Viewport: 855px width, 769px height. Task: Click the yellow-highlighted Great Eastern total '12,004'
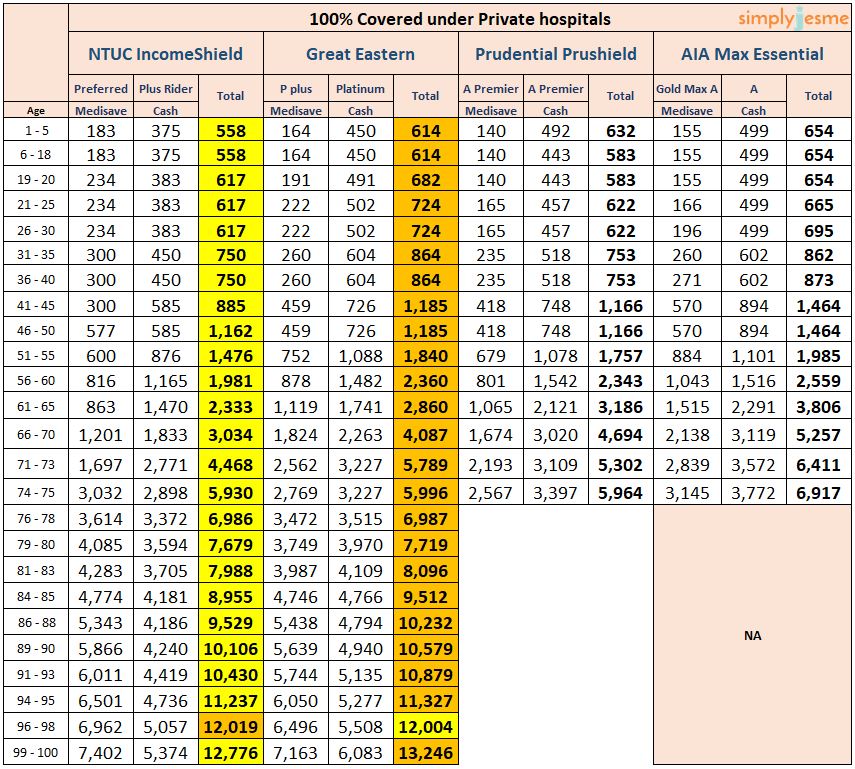tap(426, 727)
